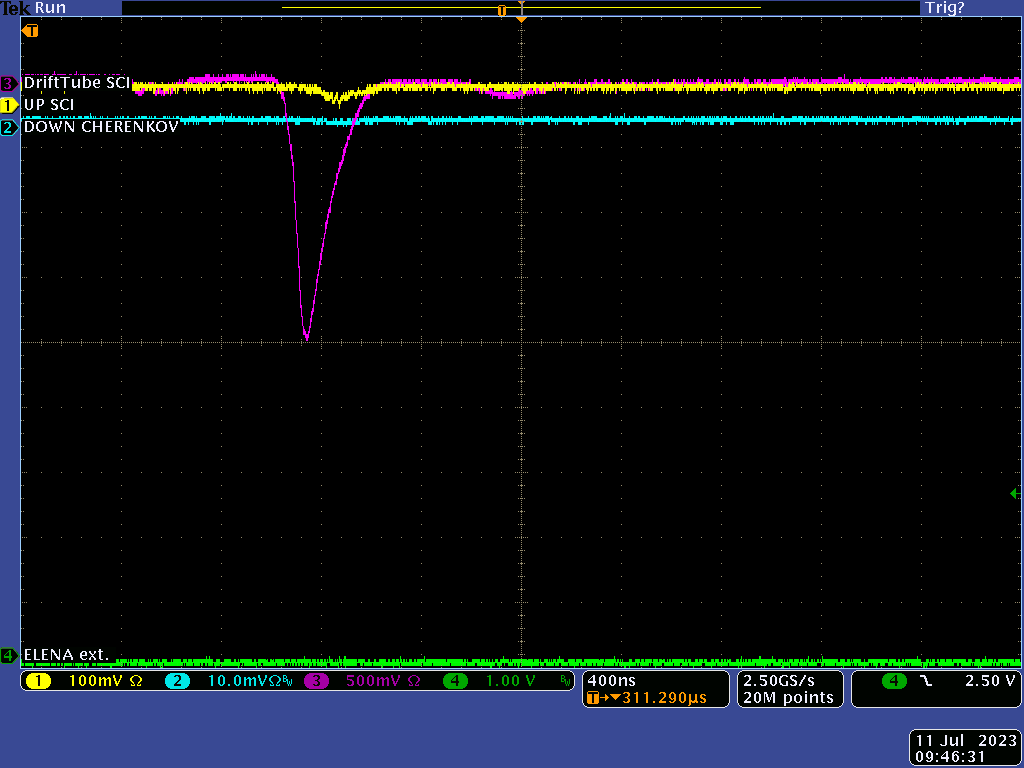Image resolution: width=1024 pixels, height=768 pixels.
Task: Select the cyan channel 2 ground marker
Action: tap(9, 128)
